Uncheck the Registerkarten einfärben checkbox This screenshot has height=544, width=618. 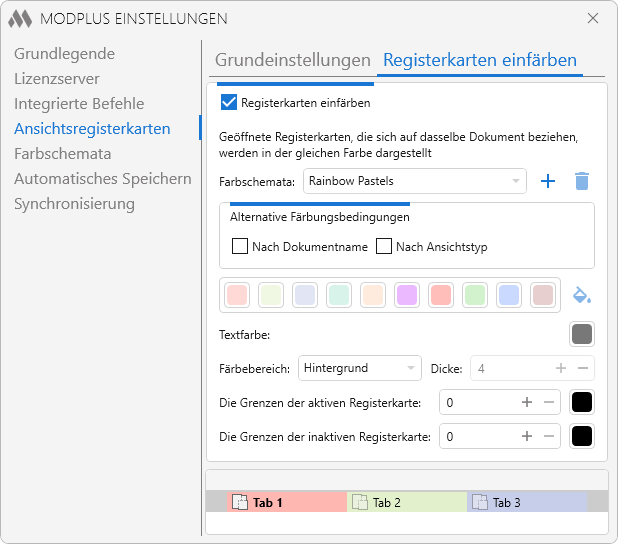(229, 102)
